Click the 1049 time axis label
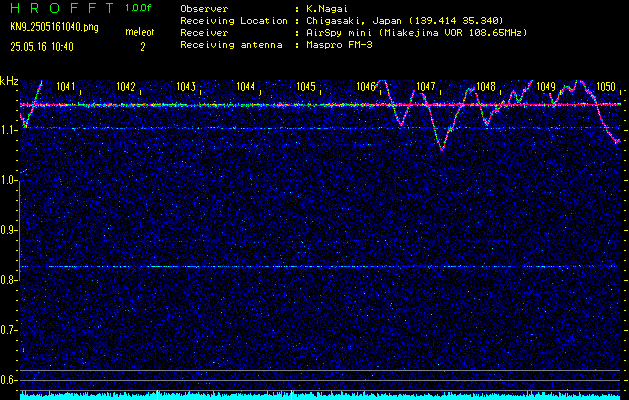Screen dimensions: 629x400 pos(546,86)
